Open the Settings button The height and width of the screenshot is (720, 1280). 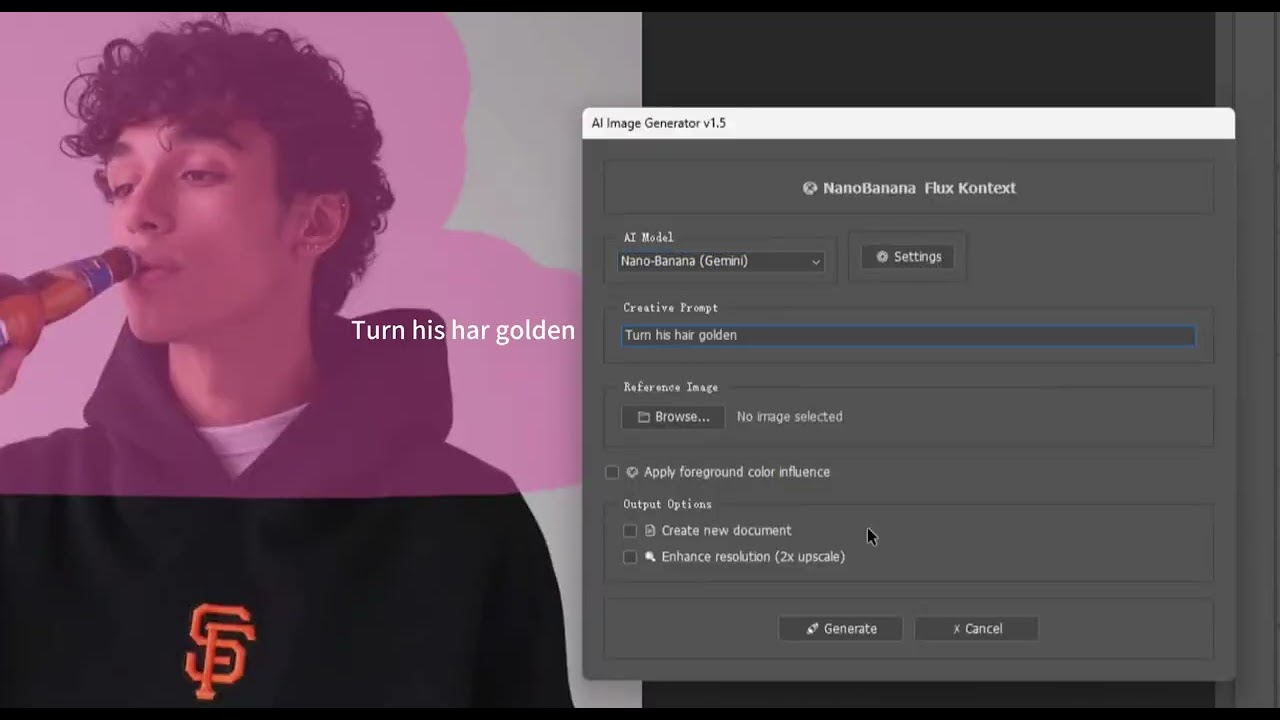click(x=908, y=257)
